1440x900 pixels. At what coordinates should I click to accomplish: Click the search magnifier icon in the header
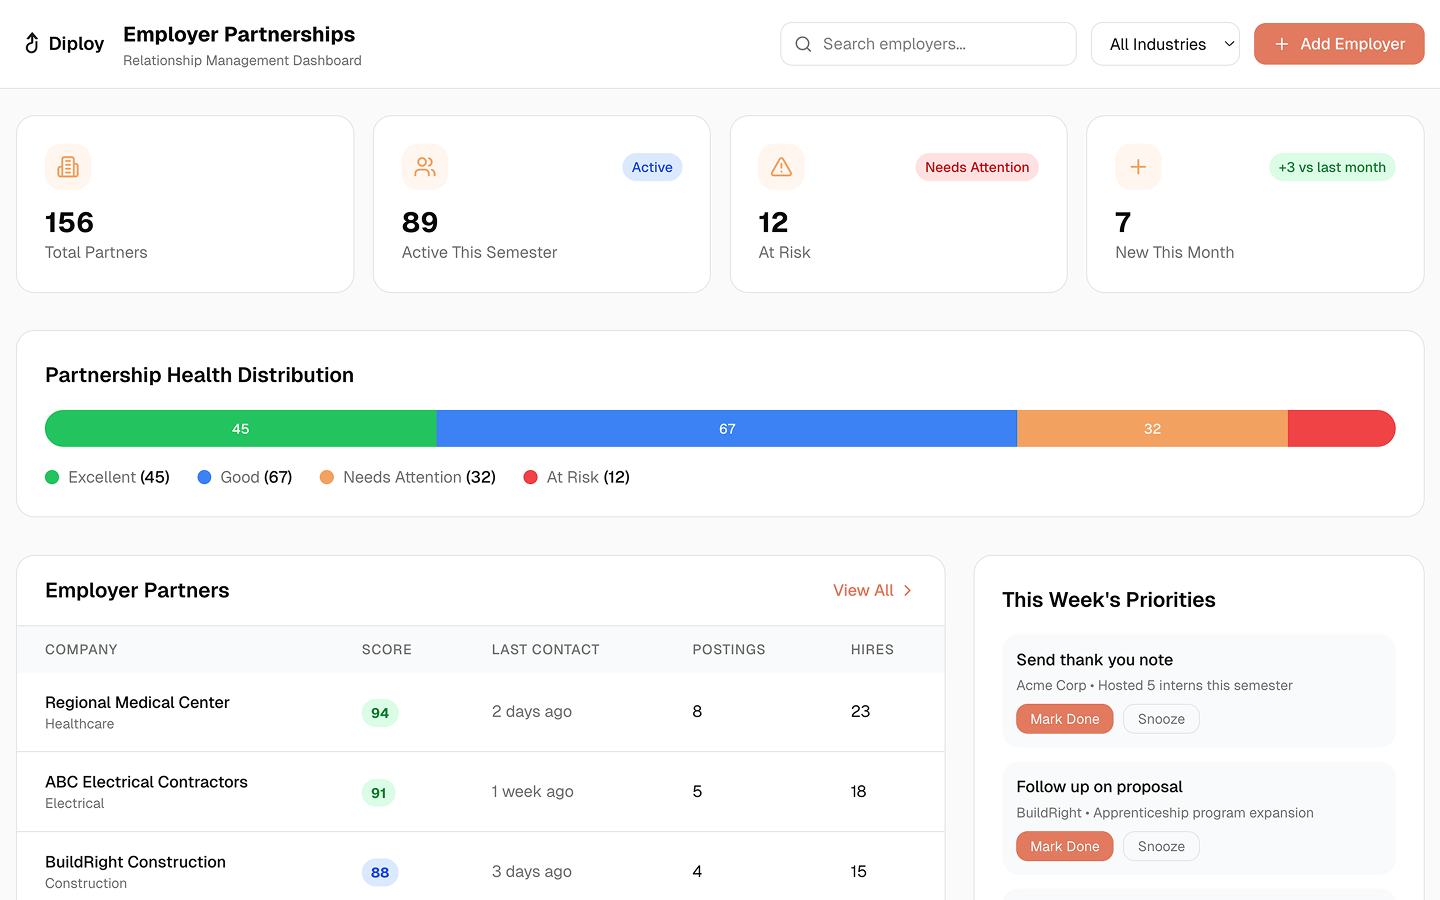[803, 44]
